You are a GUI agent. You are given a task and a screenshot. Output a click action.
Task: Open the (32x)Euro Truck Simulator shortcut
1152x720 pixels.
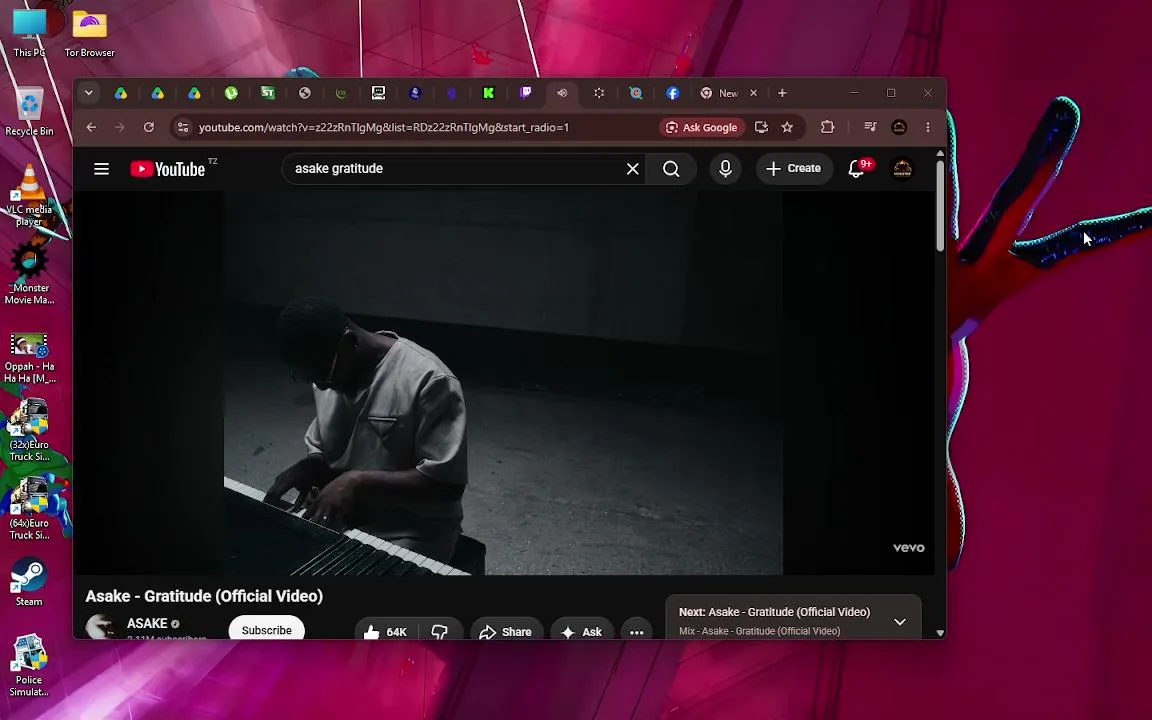[29, 431]
